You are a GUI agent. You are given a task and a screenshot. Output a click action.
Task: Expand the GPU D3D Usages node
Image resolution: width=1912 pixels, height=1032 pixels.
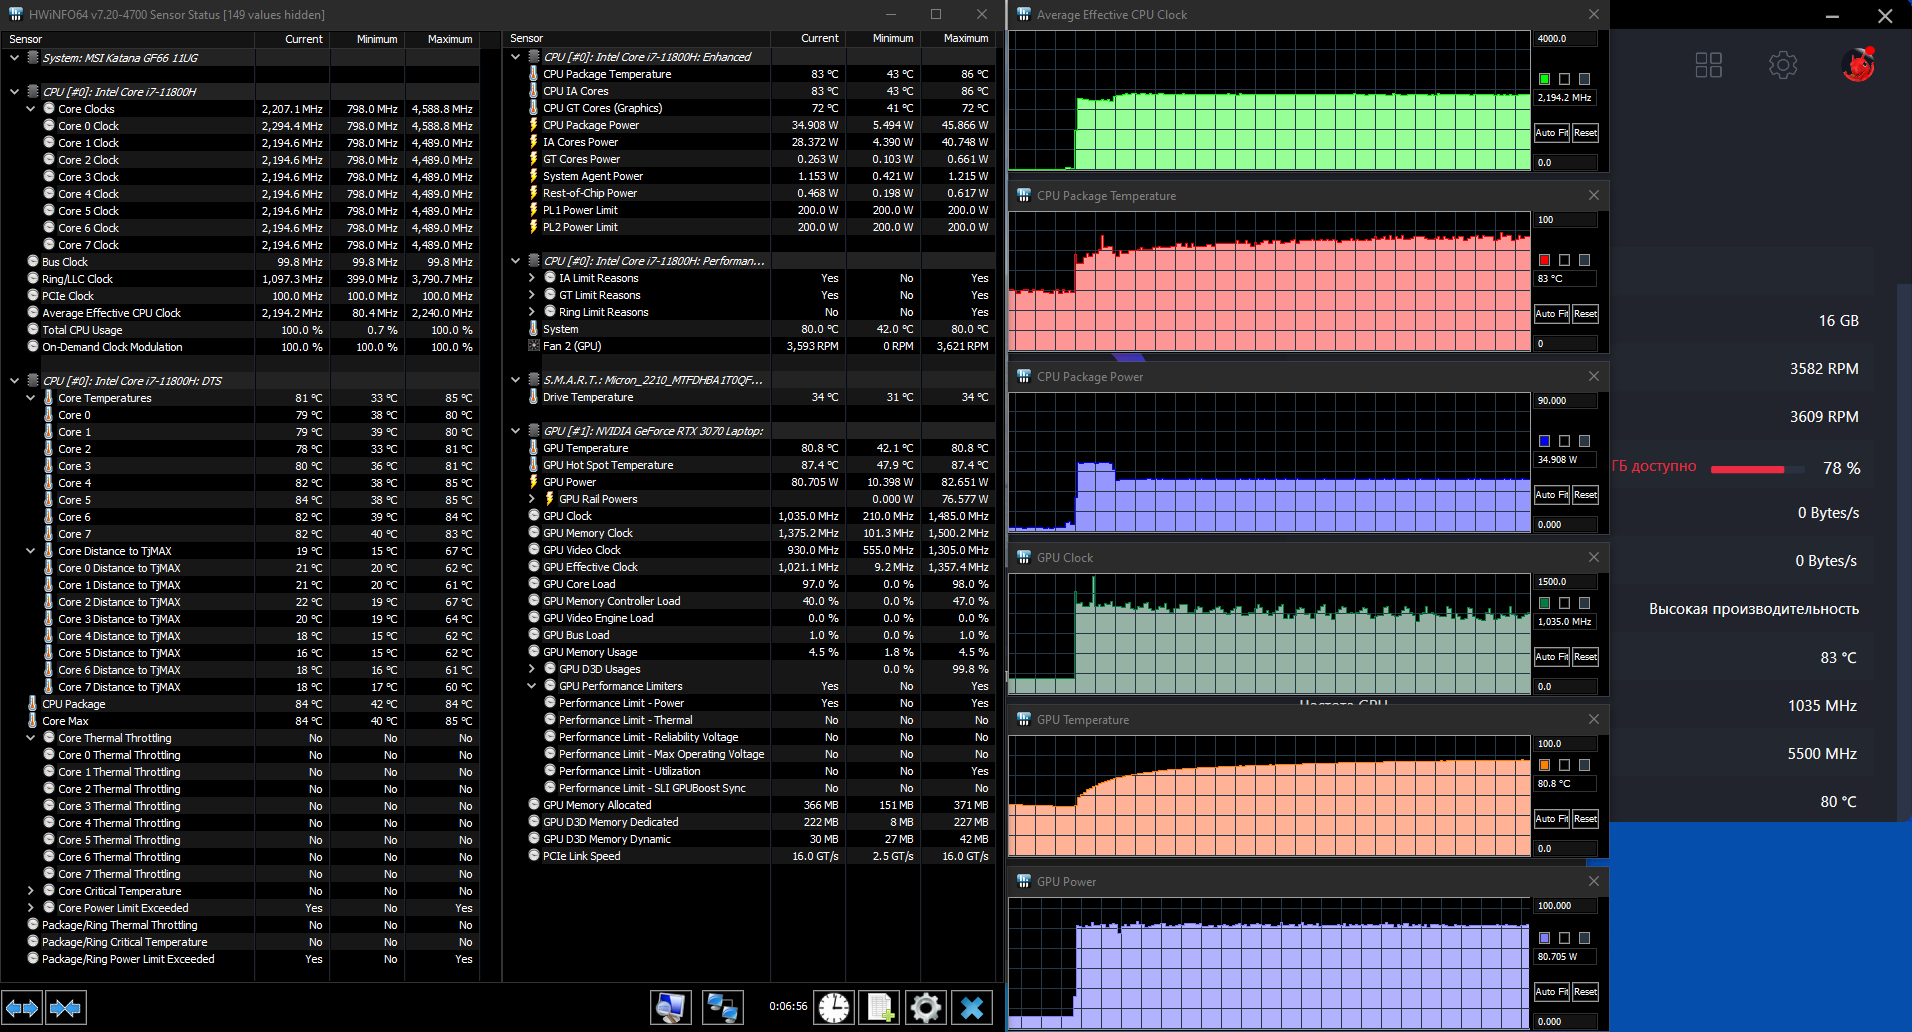coord(532,669)
